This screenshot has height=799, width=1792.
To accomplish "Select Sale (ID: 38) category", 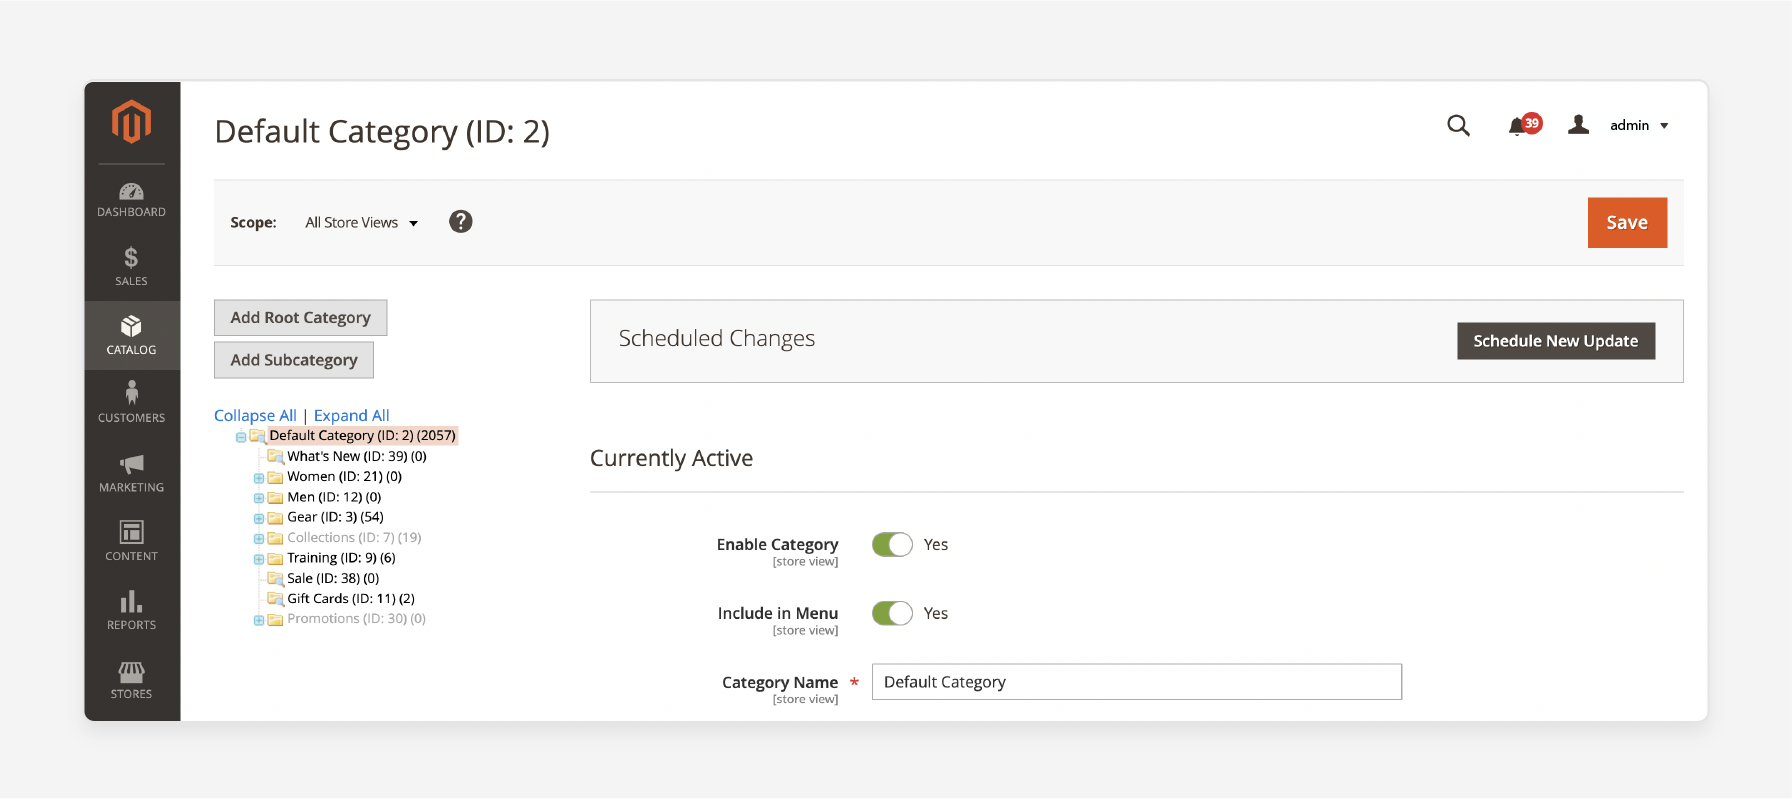I will pos(333,578).
